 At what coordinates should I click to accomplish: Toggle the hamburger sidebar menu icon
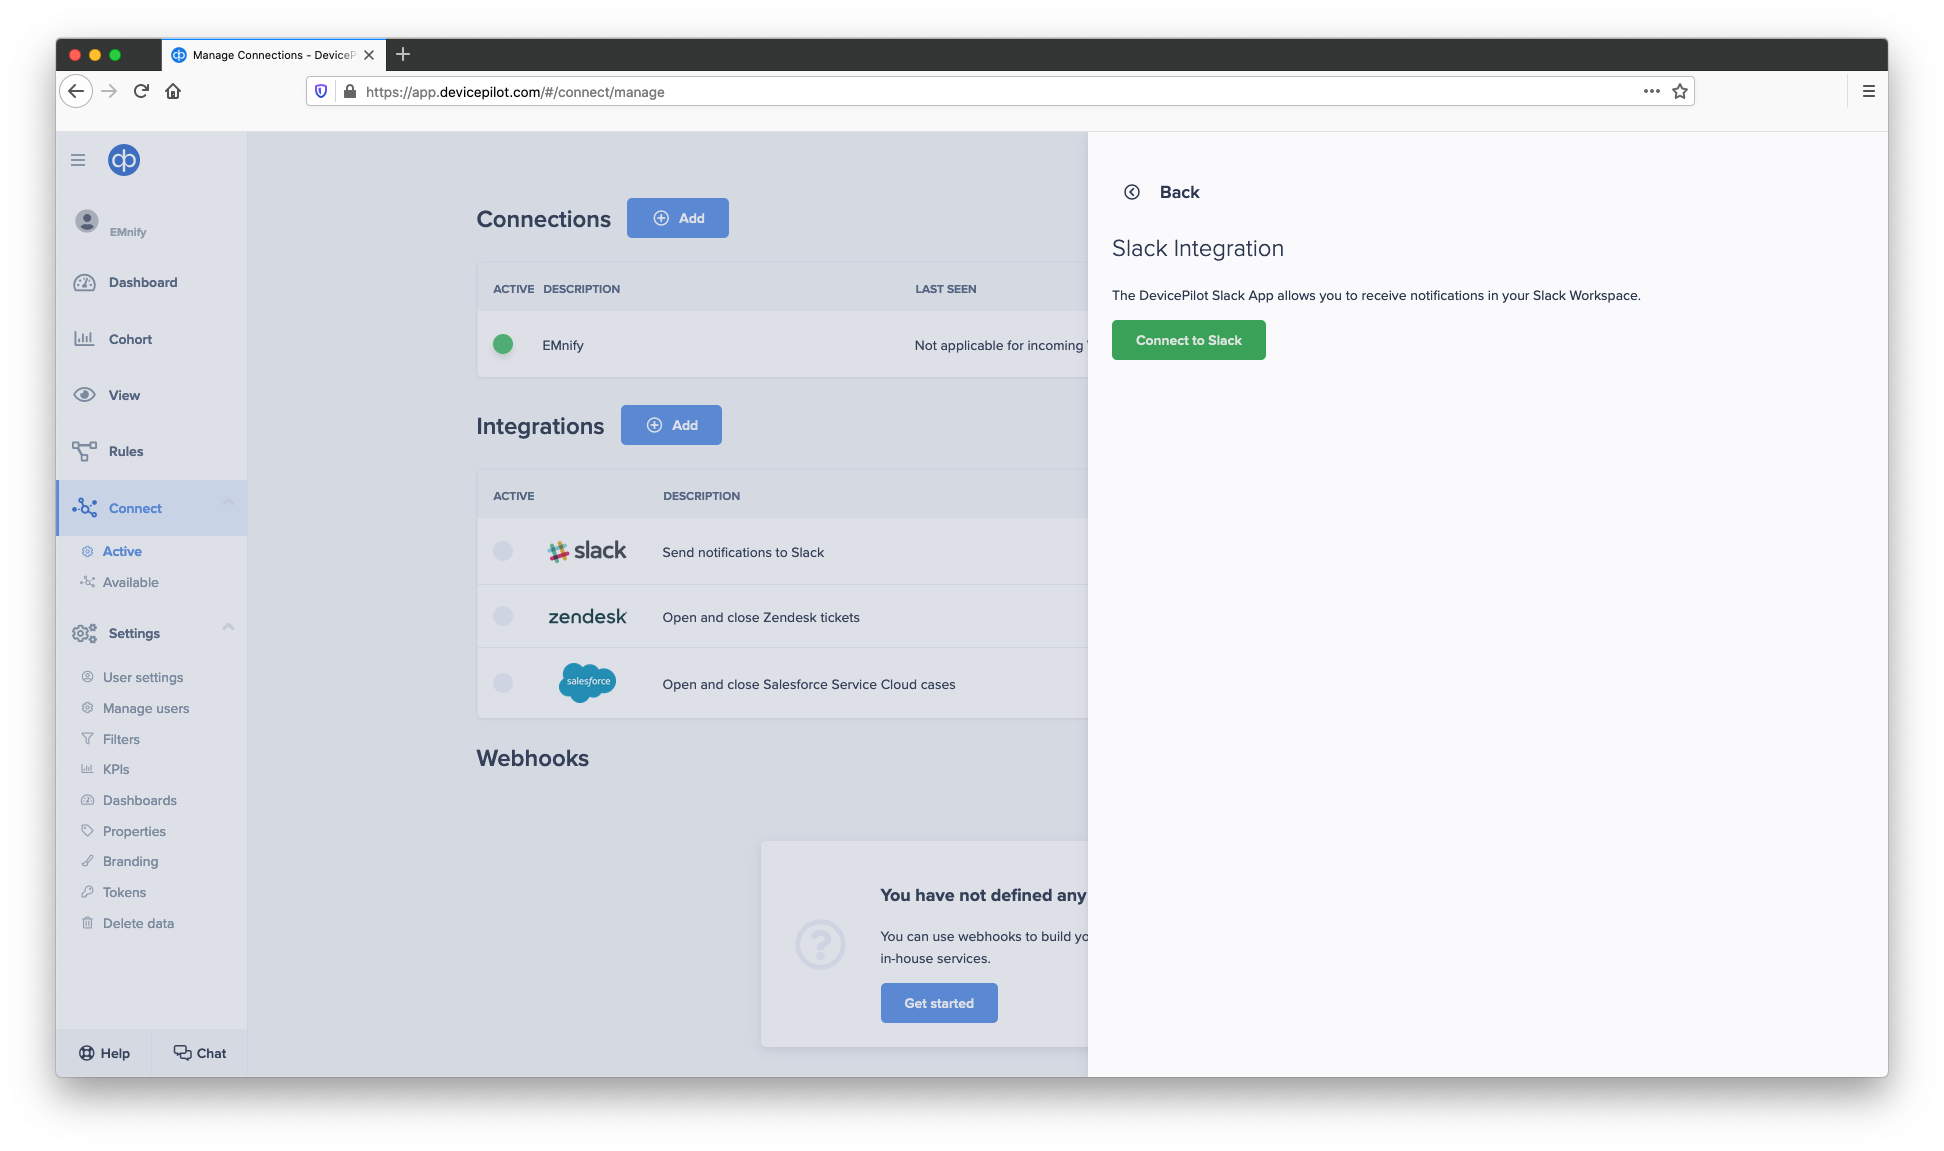tap(78, 160)
